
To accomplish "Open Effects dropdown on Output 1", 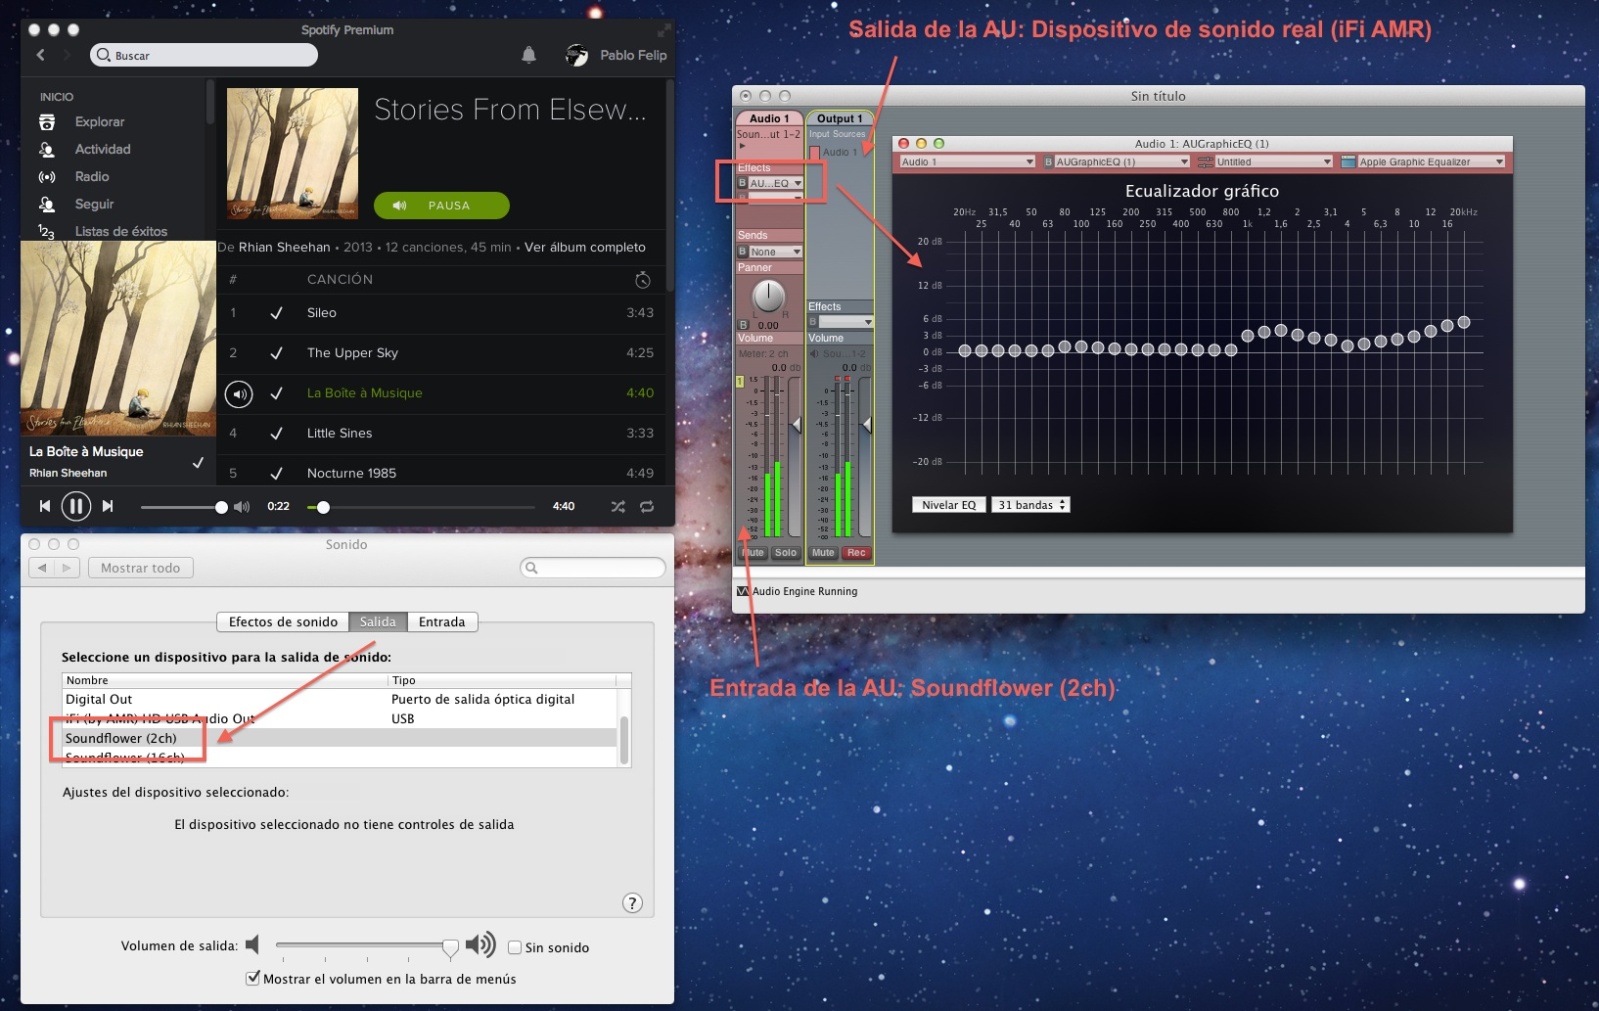I will coord(846,322).
